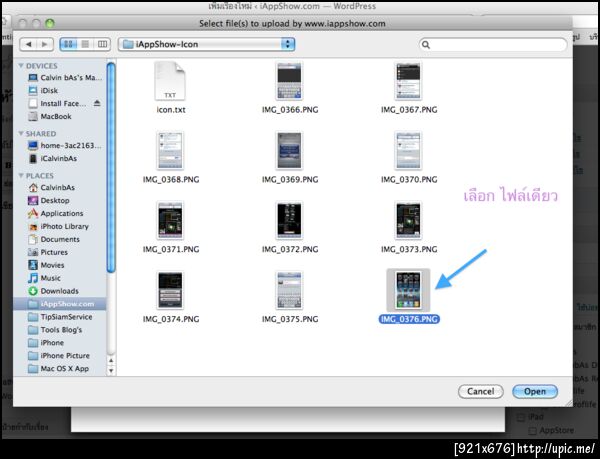Open CalvinbAs home folder

[x=51, y=187]
